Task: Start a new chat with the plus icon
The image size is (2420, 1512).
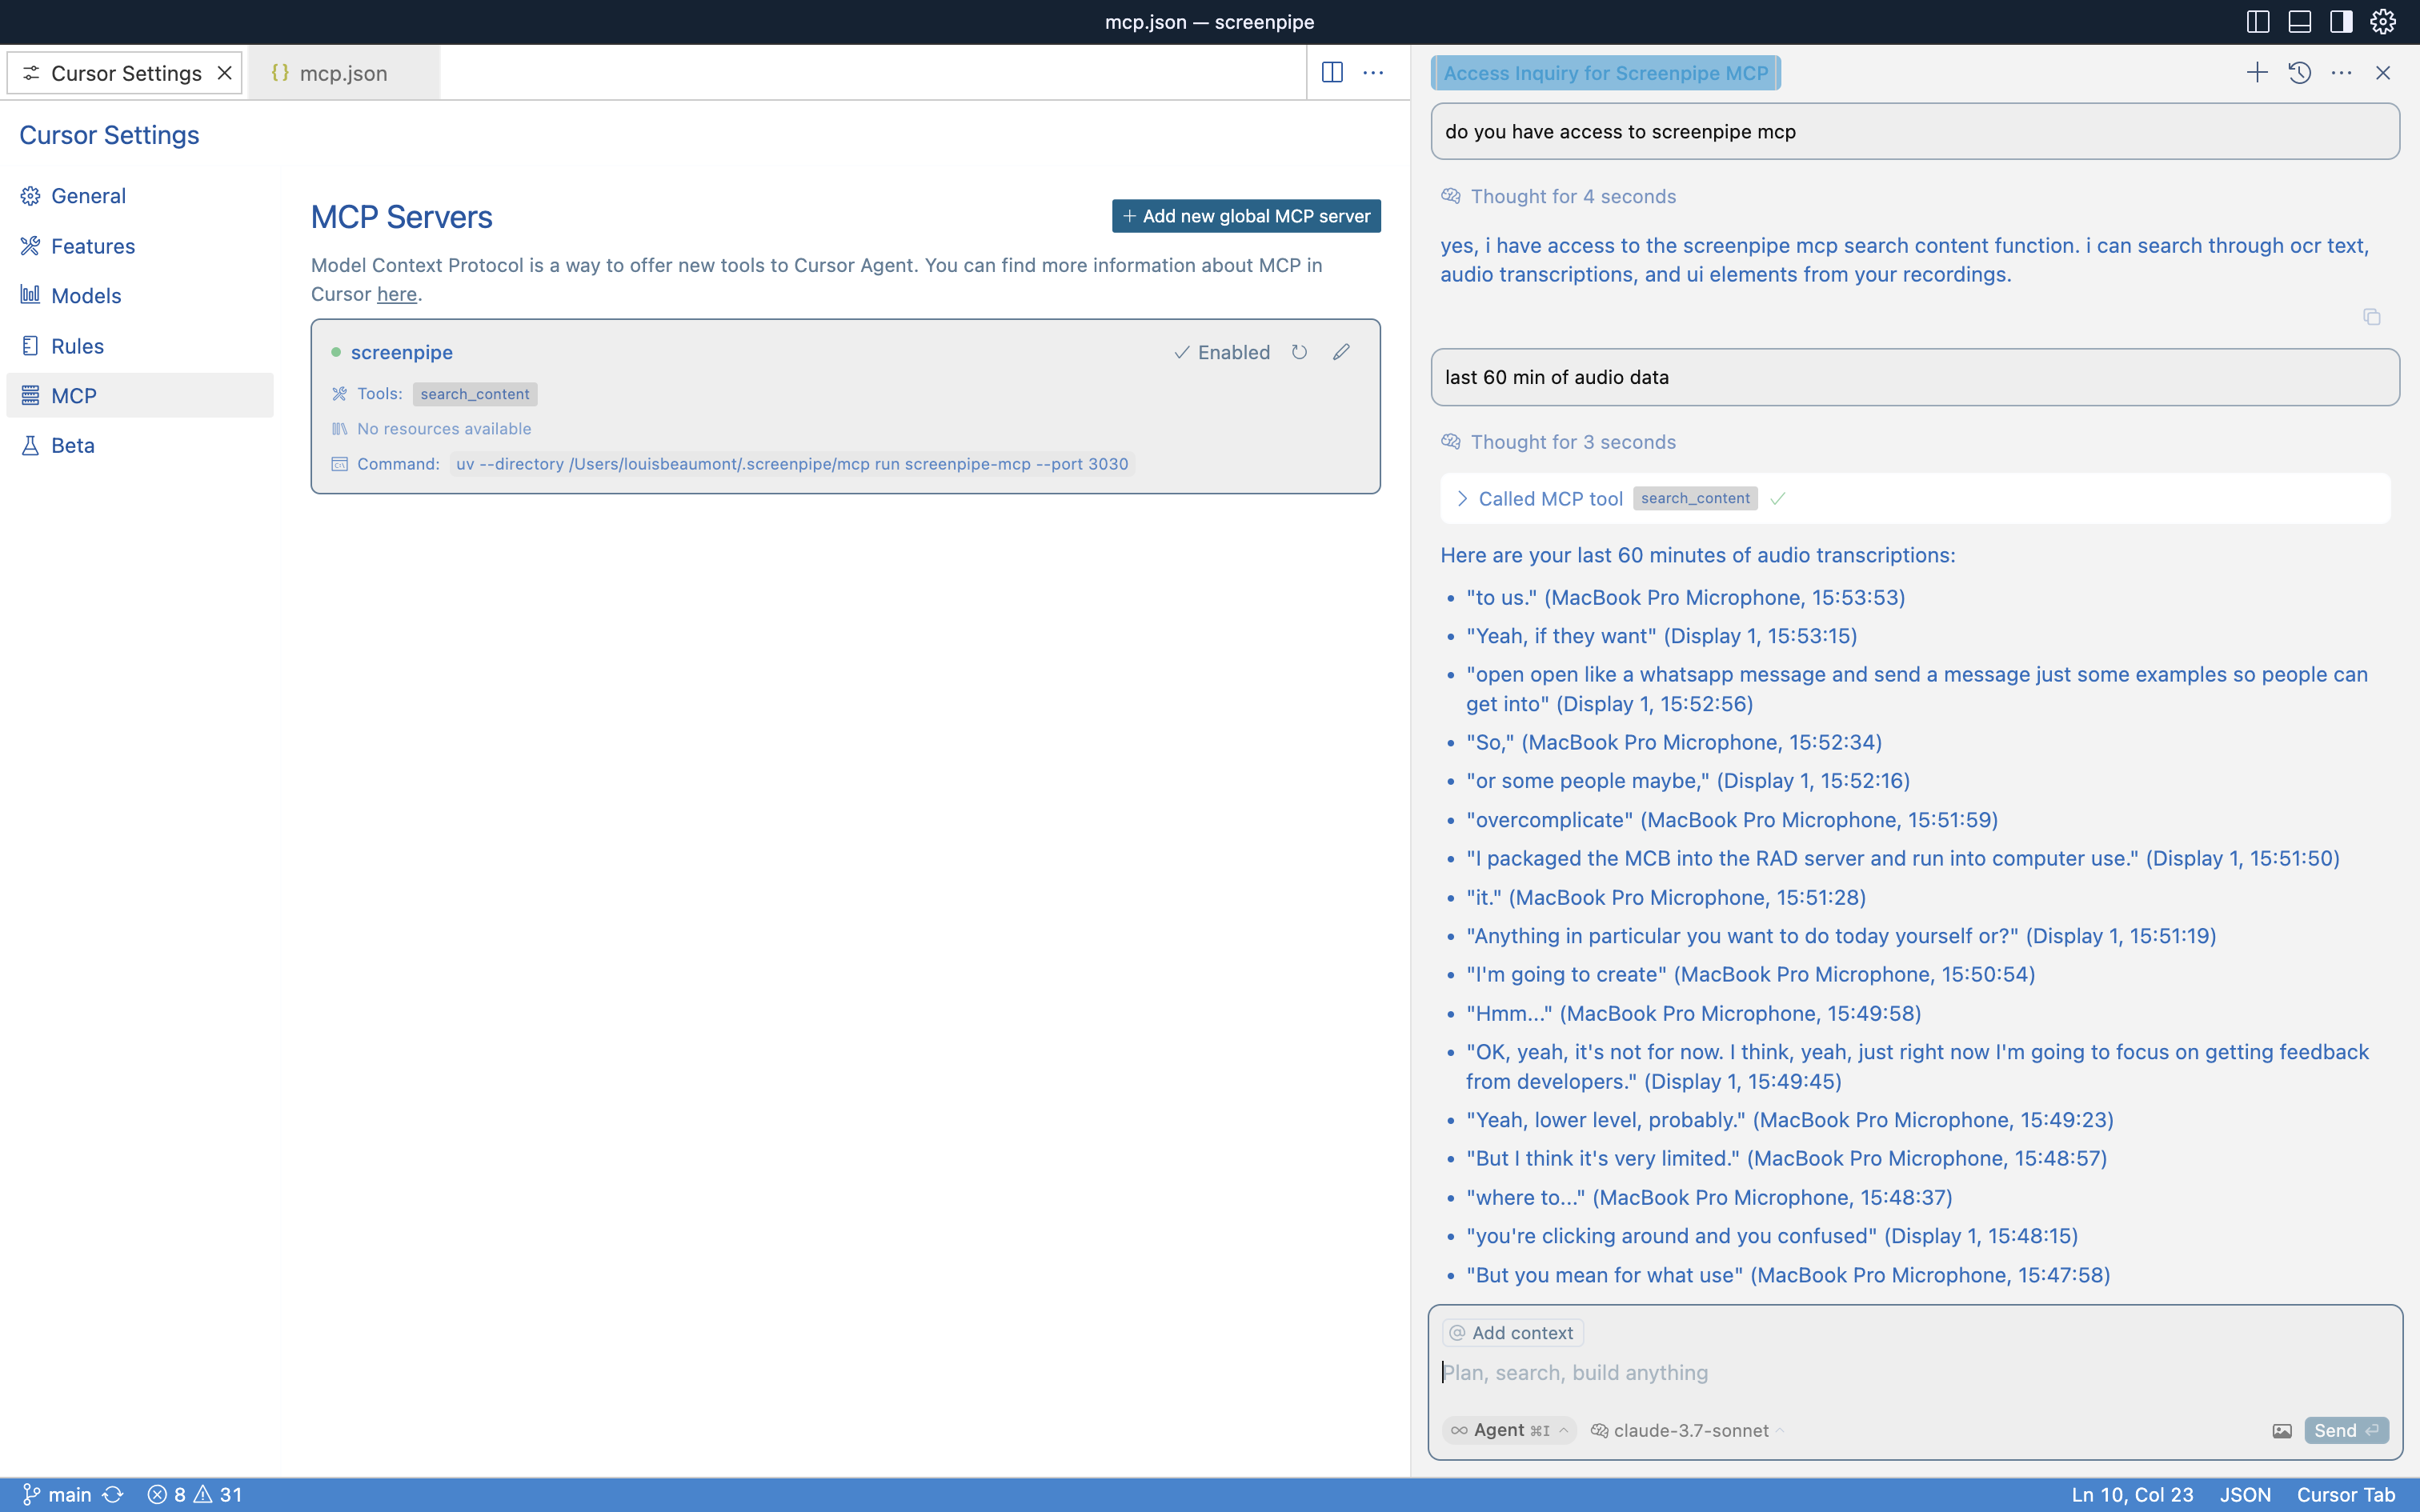Action: tap(2257, 73)
